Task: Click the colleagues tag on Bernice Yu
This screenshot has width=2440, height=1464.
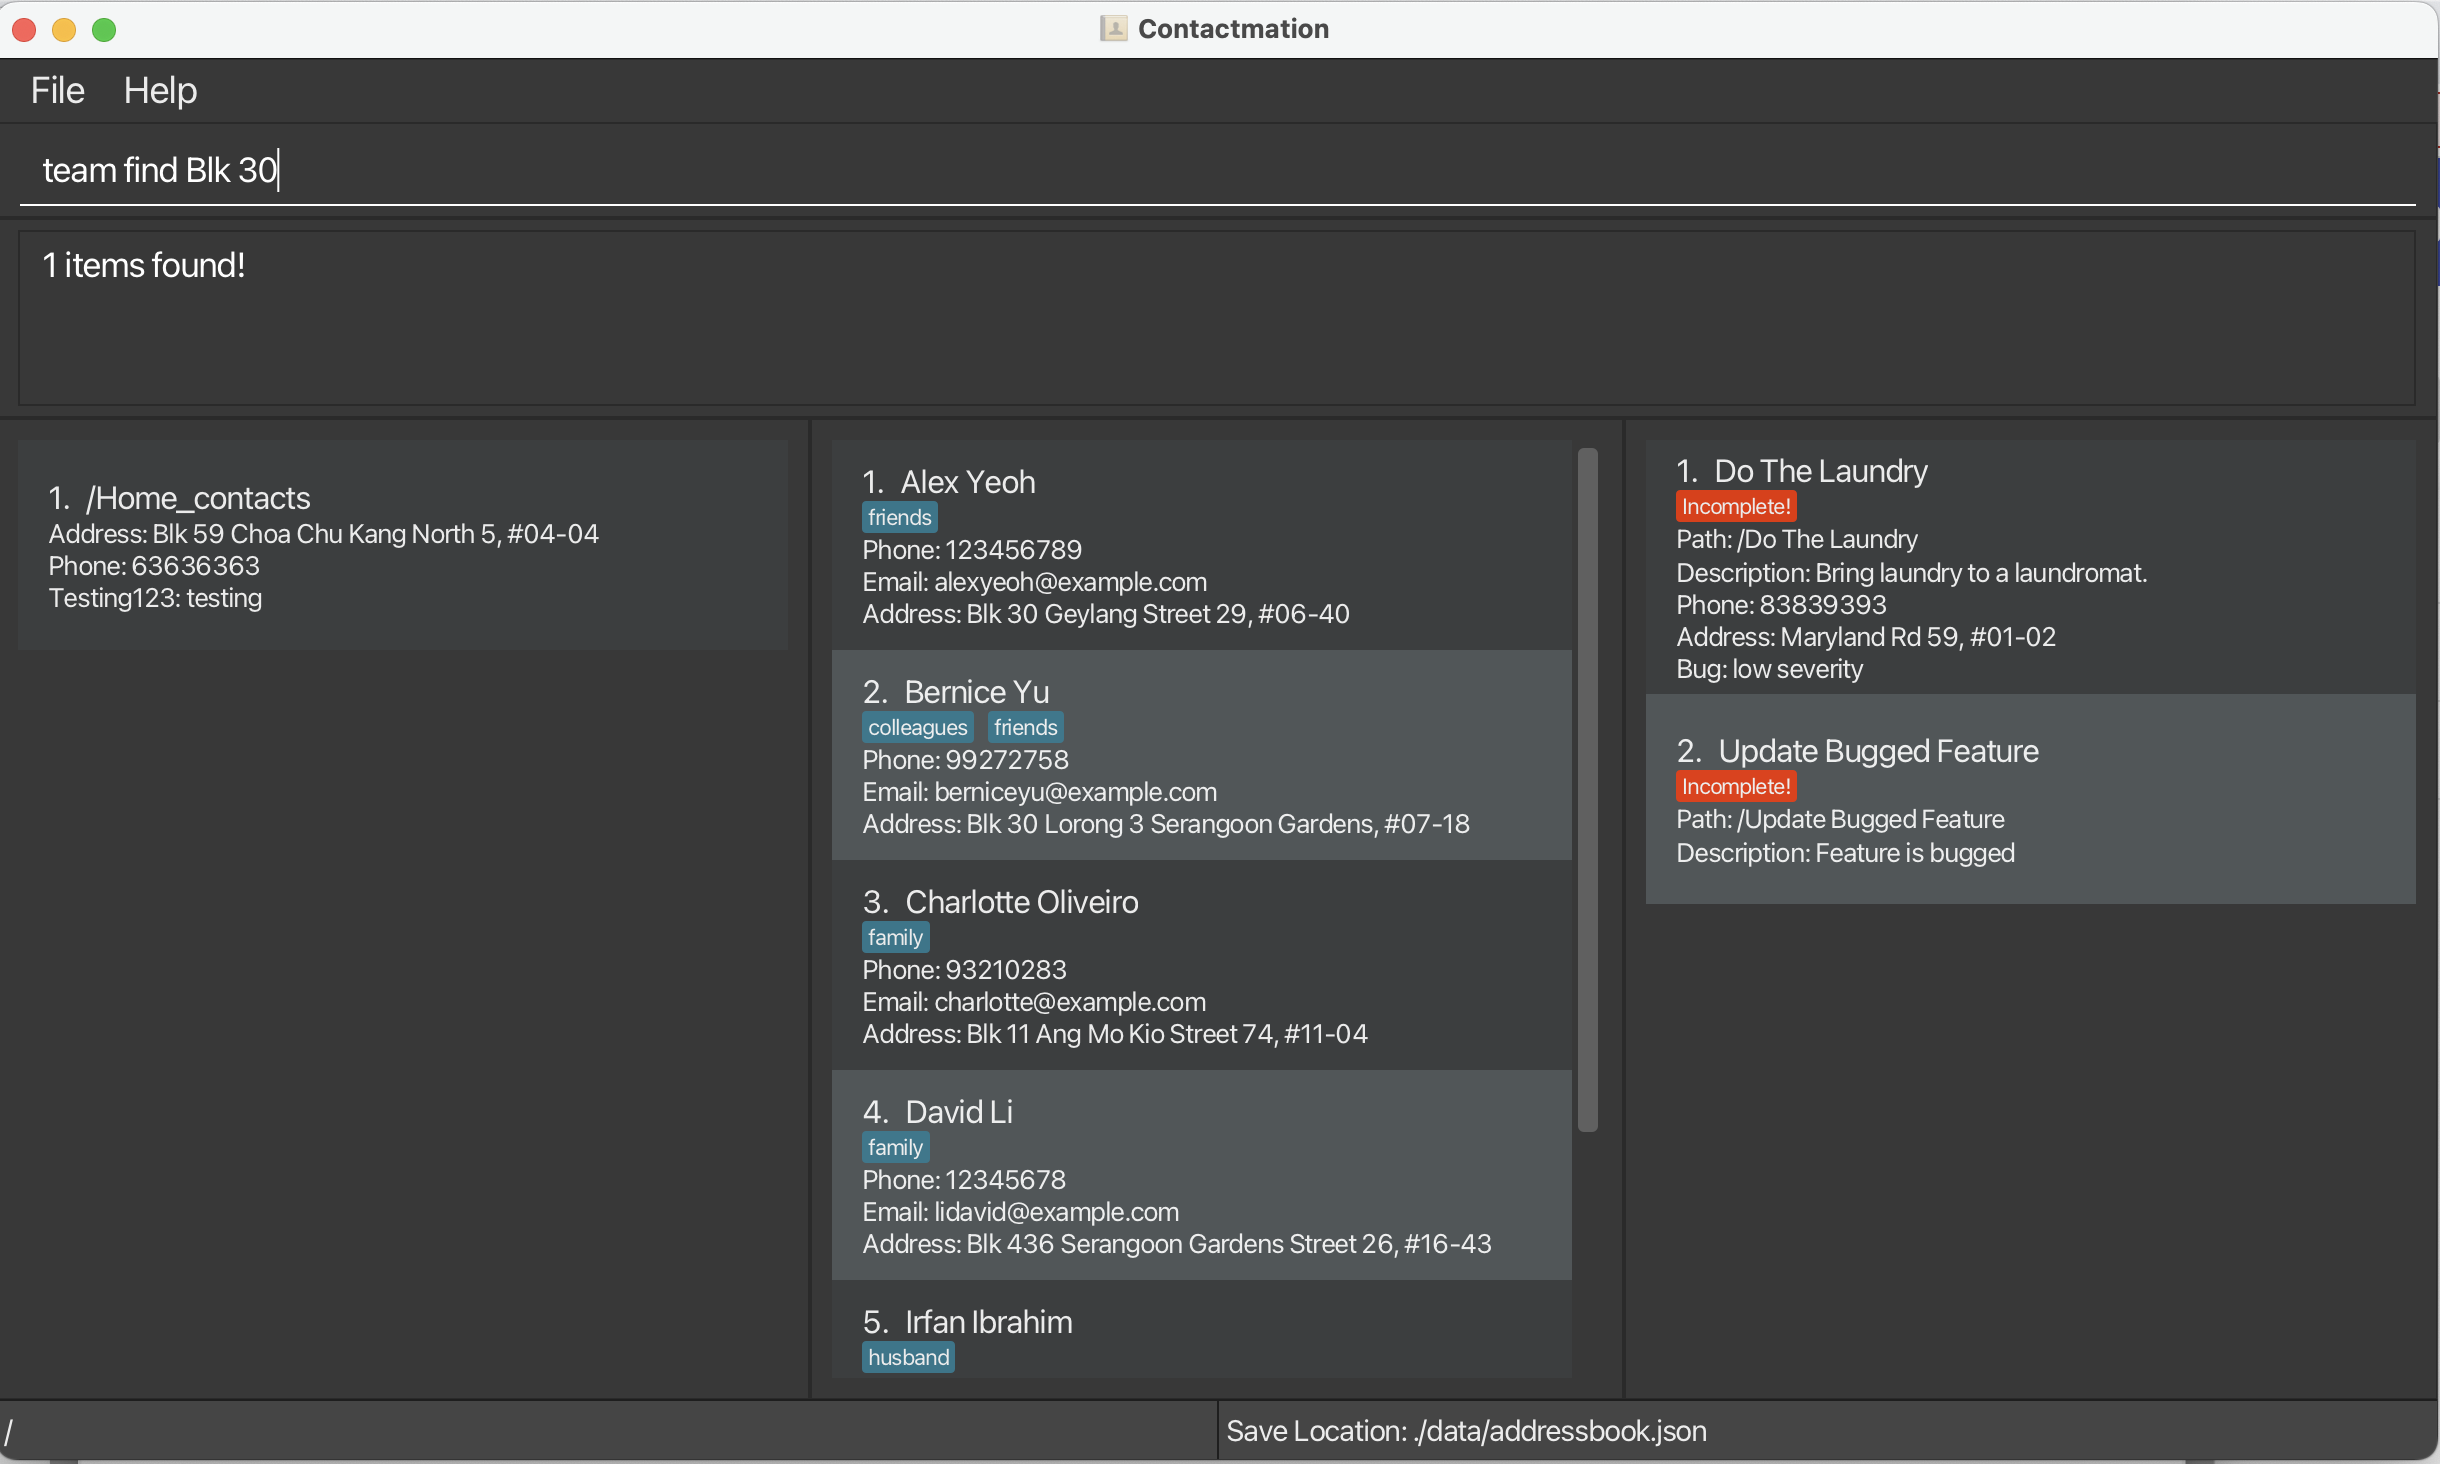Action: point(917,727)
